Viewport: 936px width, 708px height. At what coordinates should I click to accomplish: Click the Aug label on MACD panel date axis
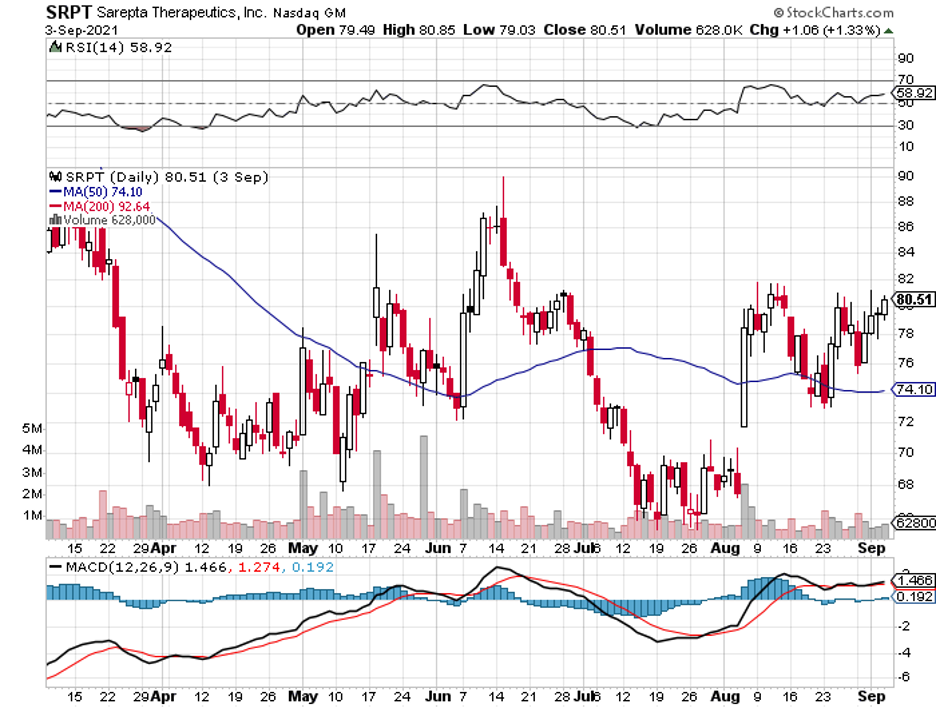(725, 697)
